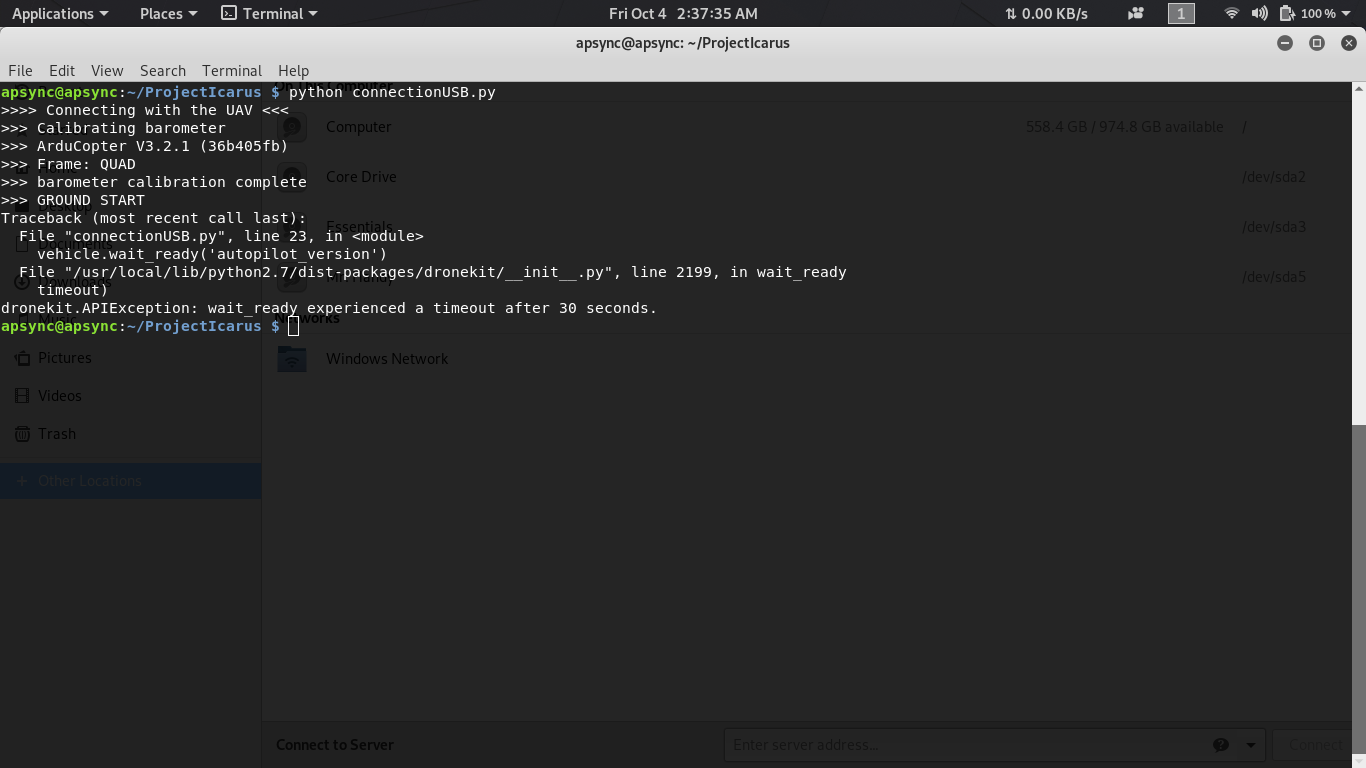Click the Wi-Fi status icon
Image resolution: width=1366 pixels, height=768 pixels.
click(1230, 13)
